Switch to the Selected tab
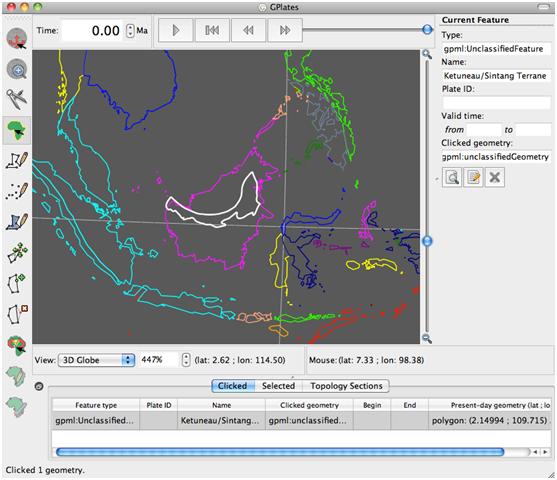Screen dimensions: 557x480 coord(278,386)
